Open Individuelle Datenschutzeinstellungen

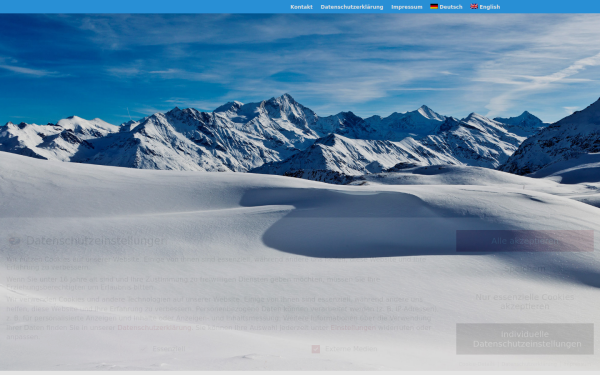(525, 339)
